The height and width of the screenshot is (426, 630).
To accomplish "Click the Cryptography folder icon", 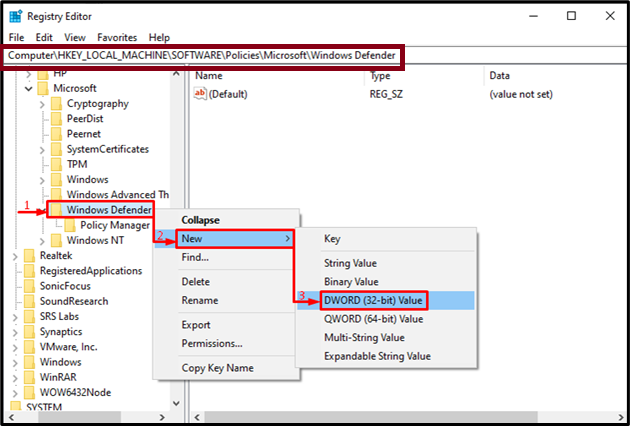I will [57, 104].
